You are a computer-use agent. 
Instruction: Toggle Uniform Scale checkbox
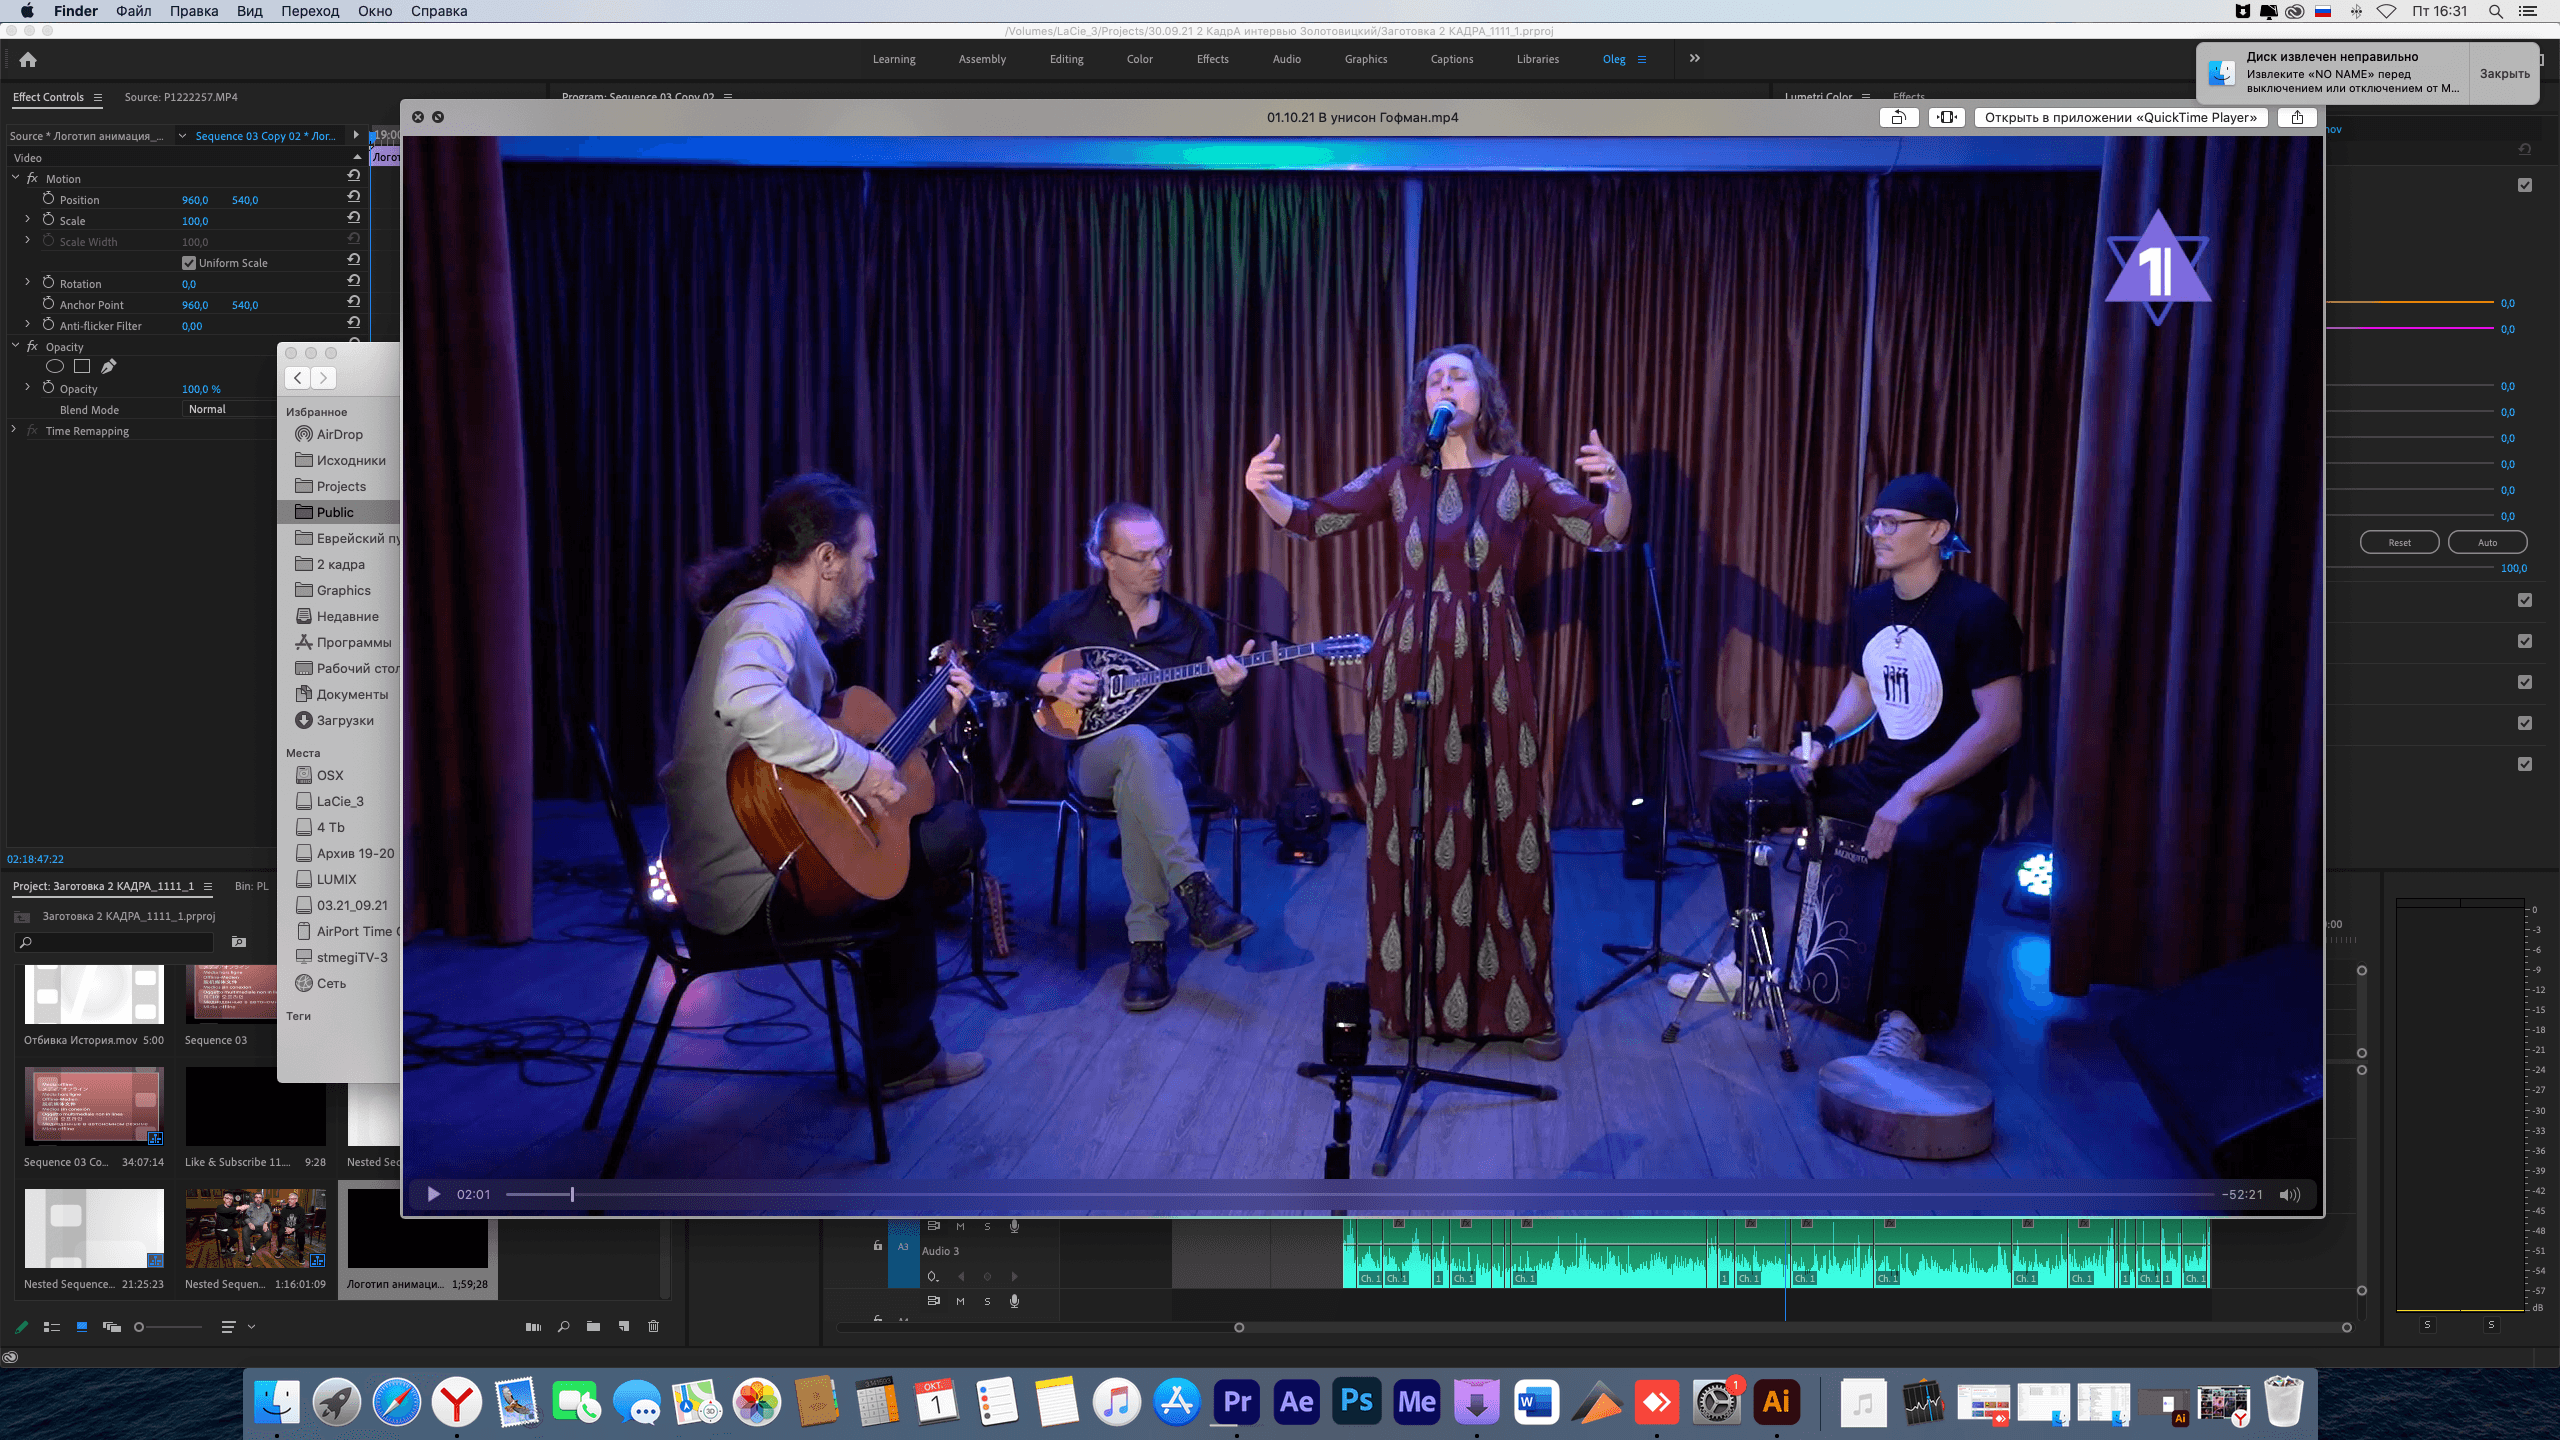(x=189, y=263)
